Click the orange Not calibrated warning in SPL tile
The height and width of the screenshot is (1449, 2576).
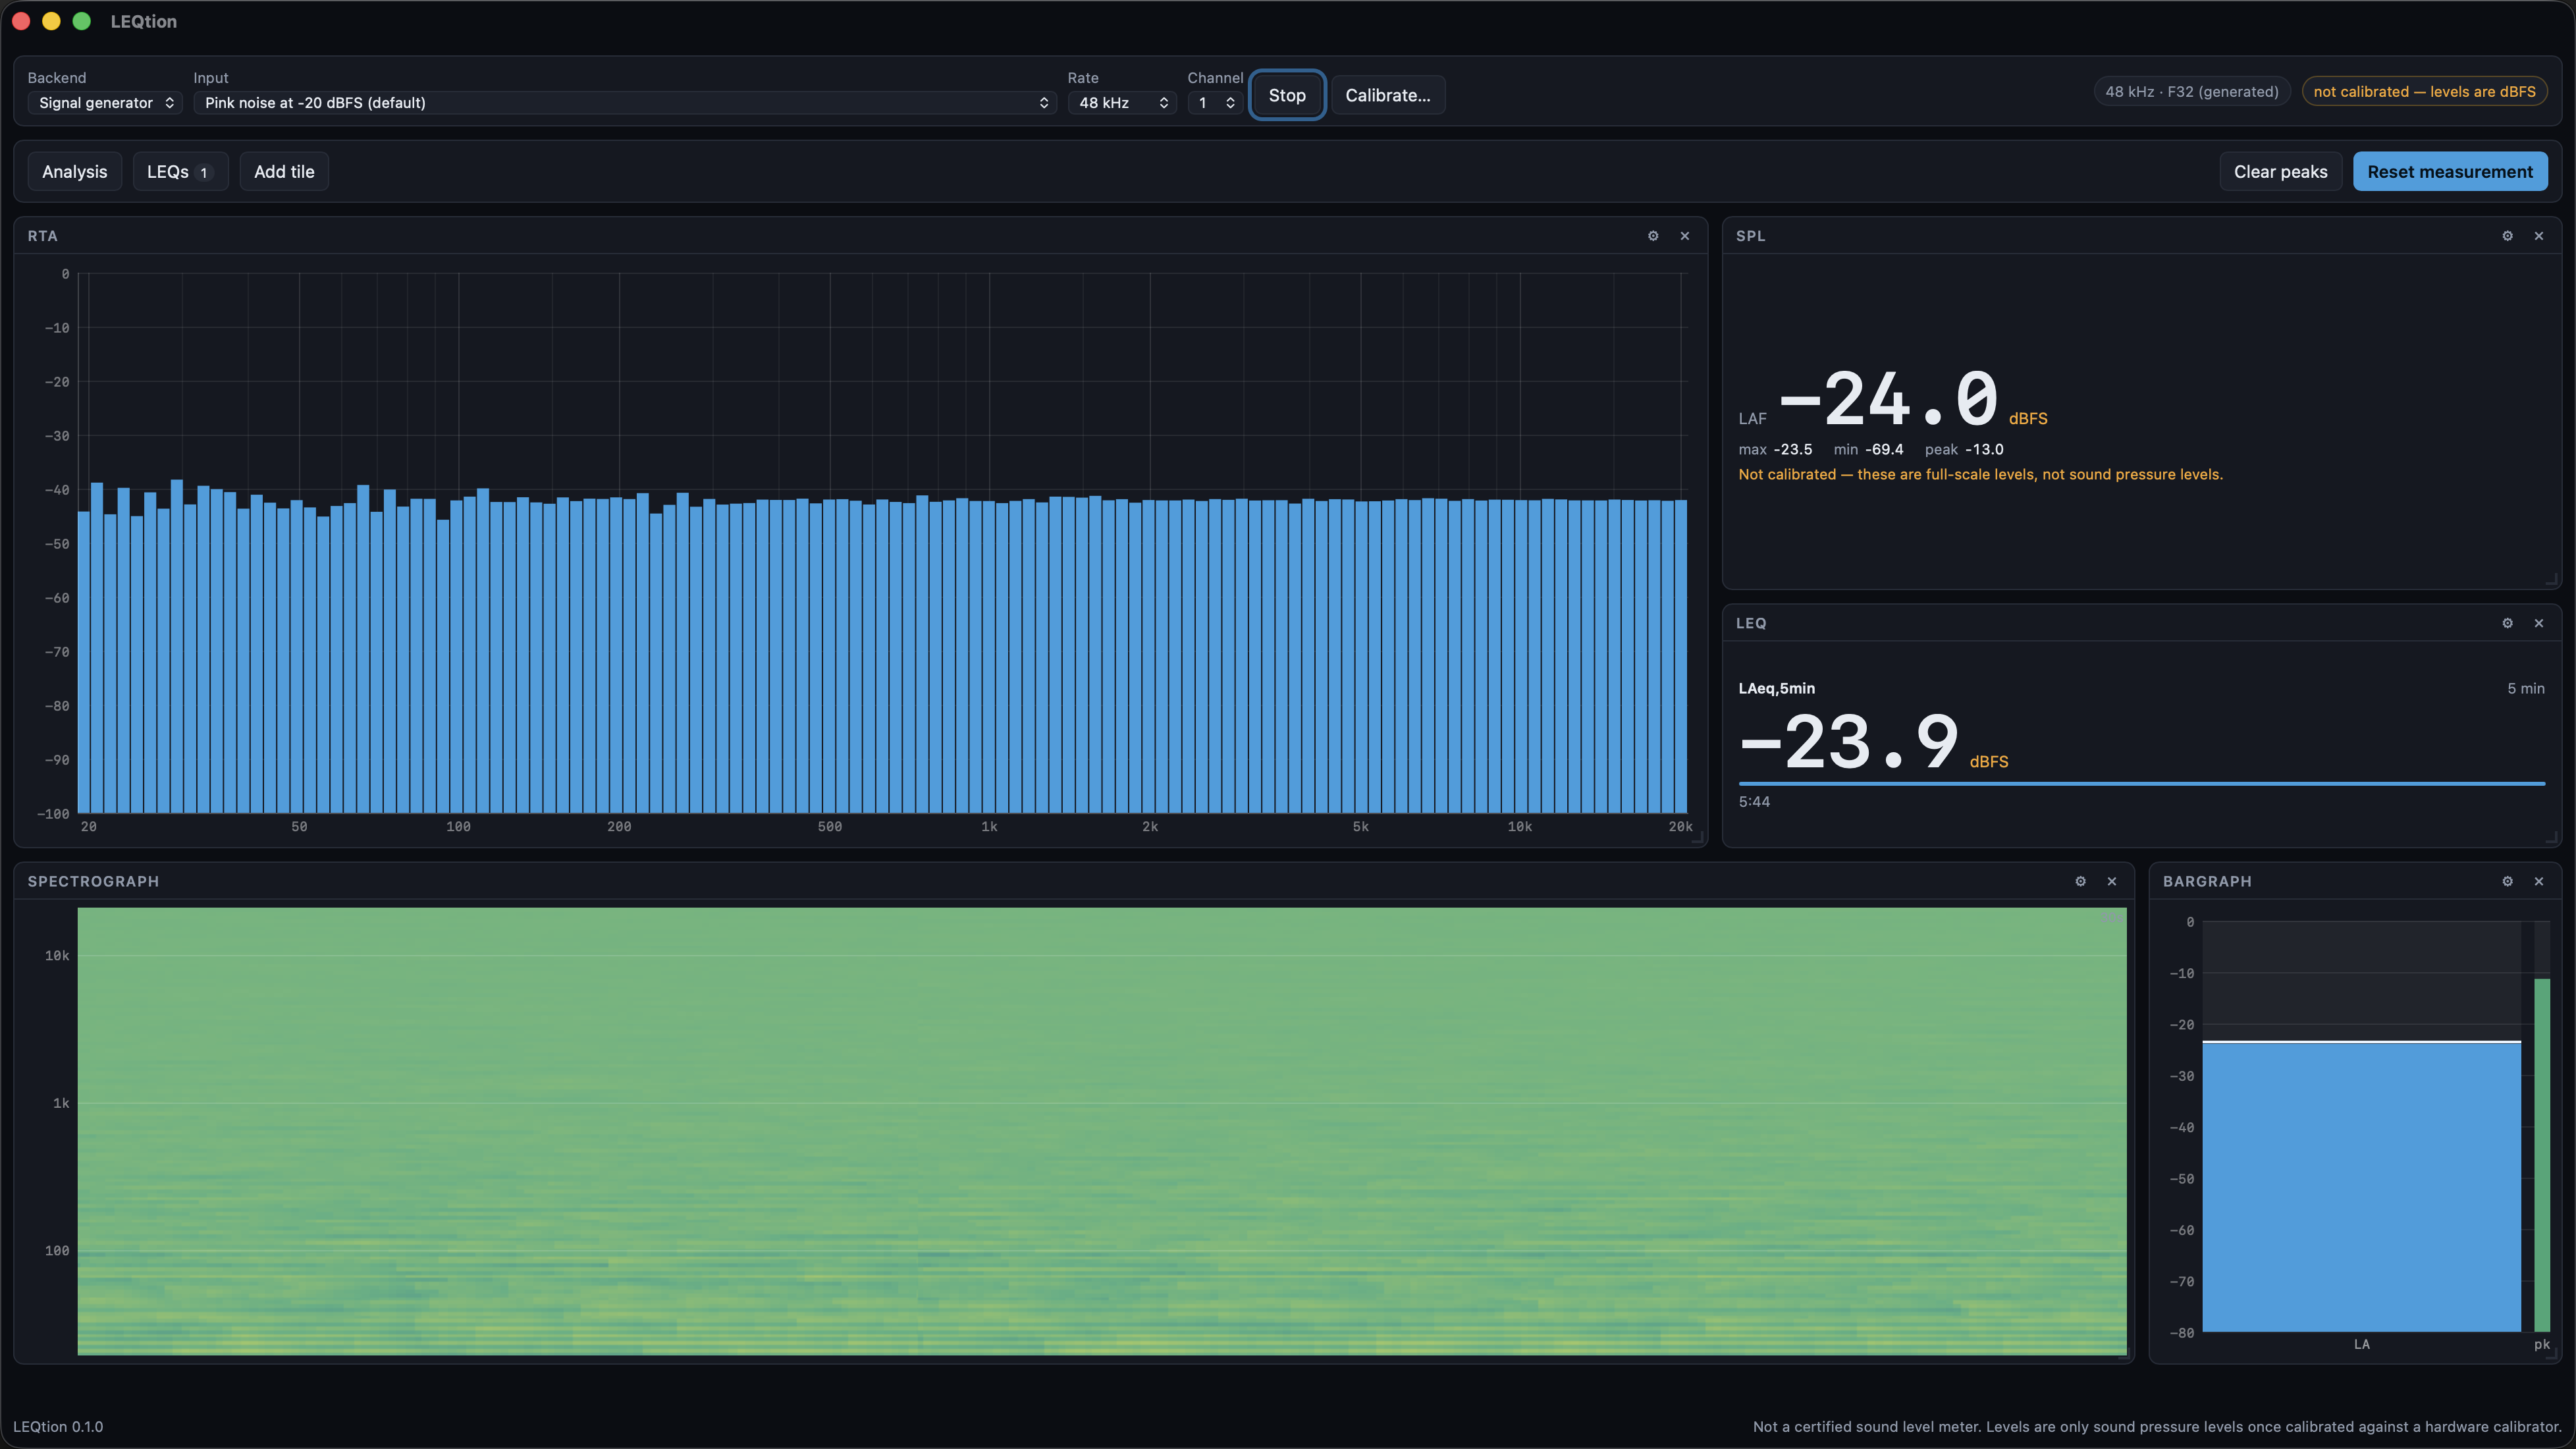[x=1980, y=474]
